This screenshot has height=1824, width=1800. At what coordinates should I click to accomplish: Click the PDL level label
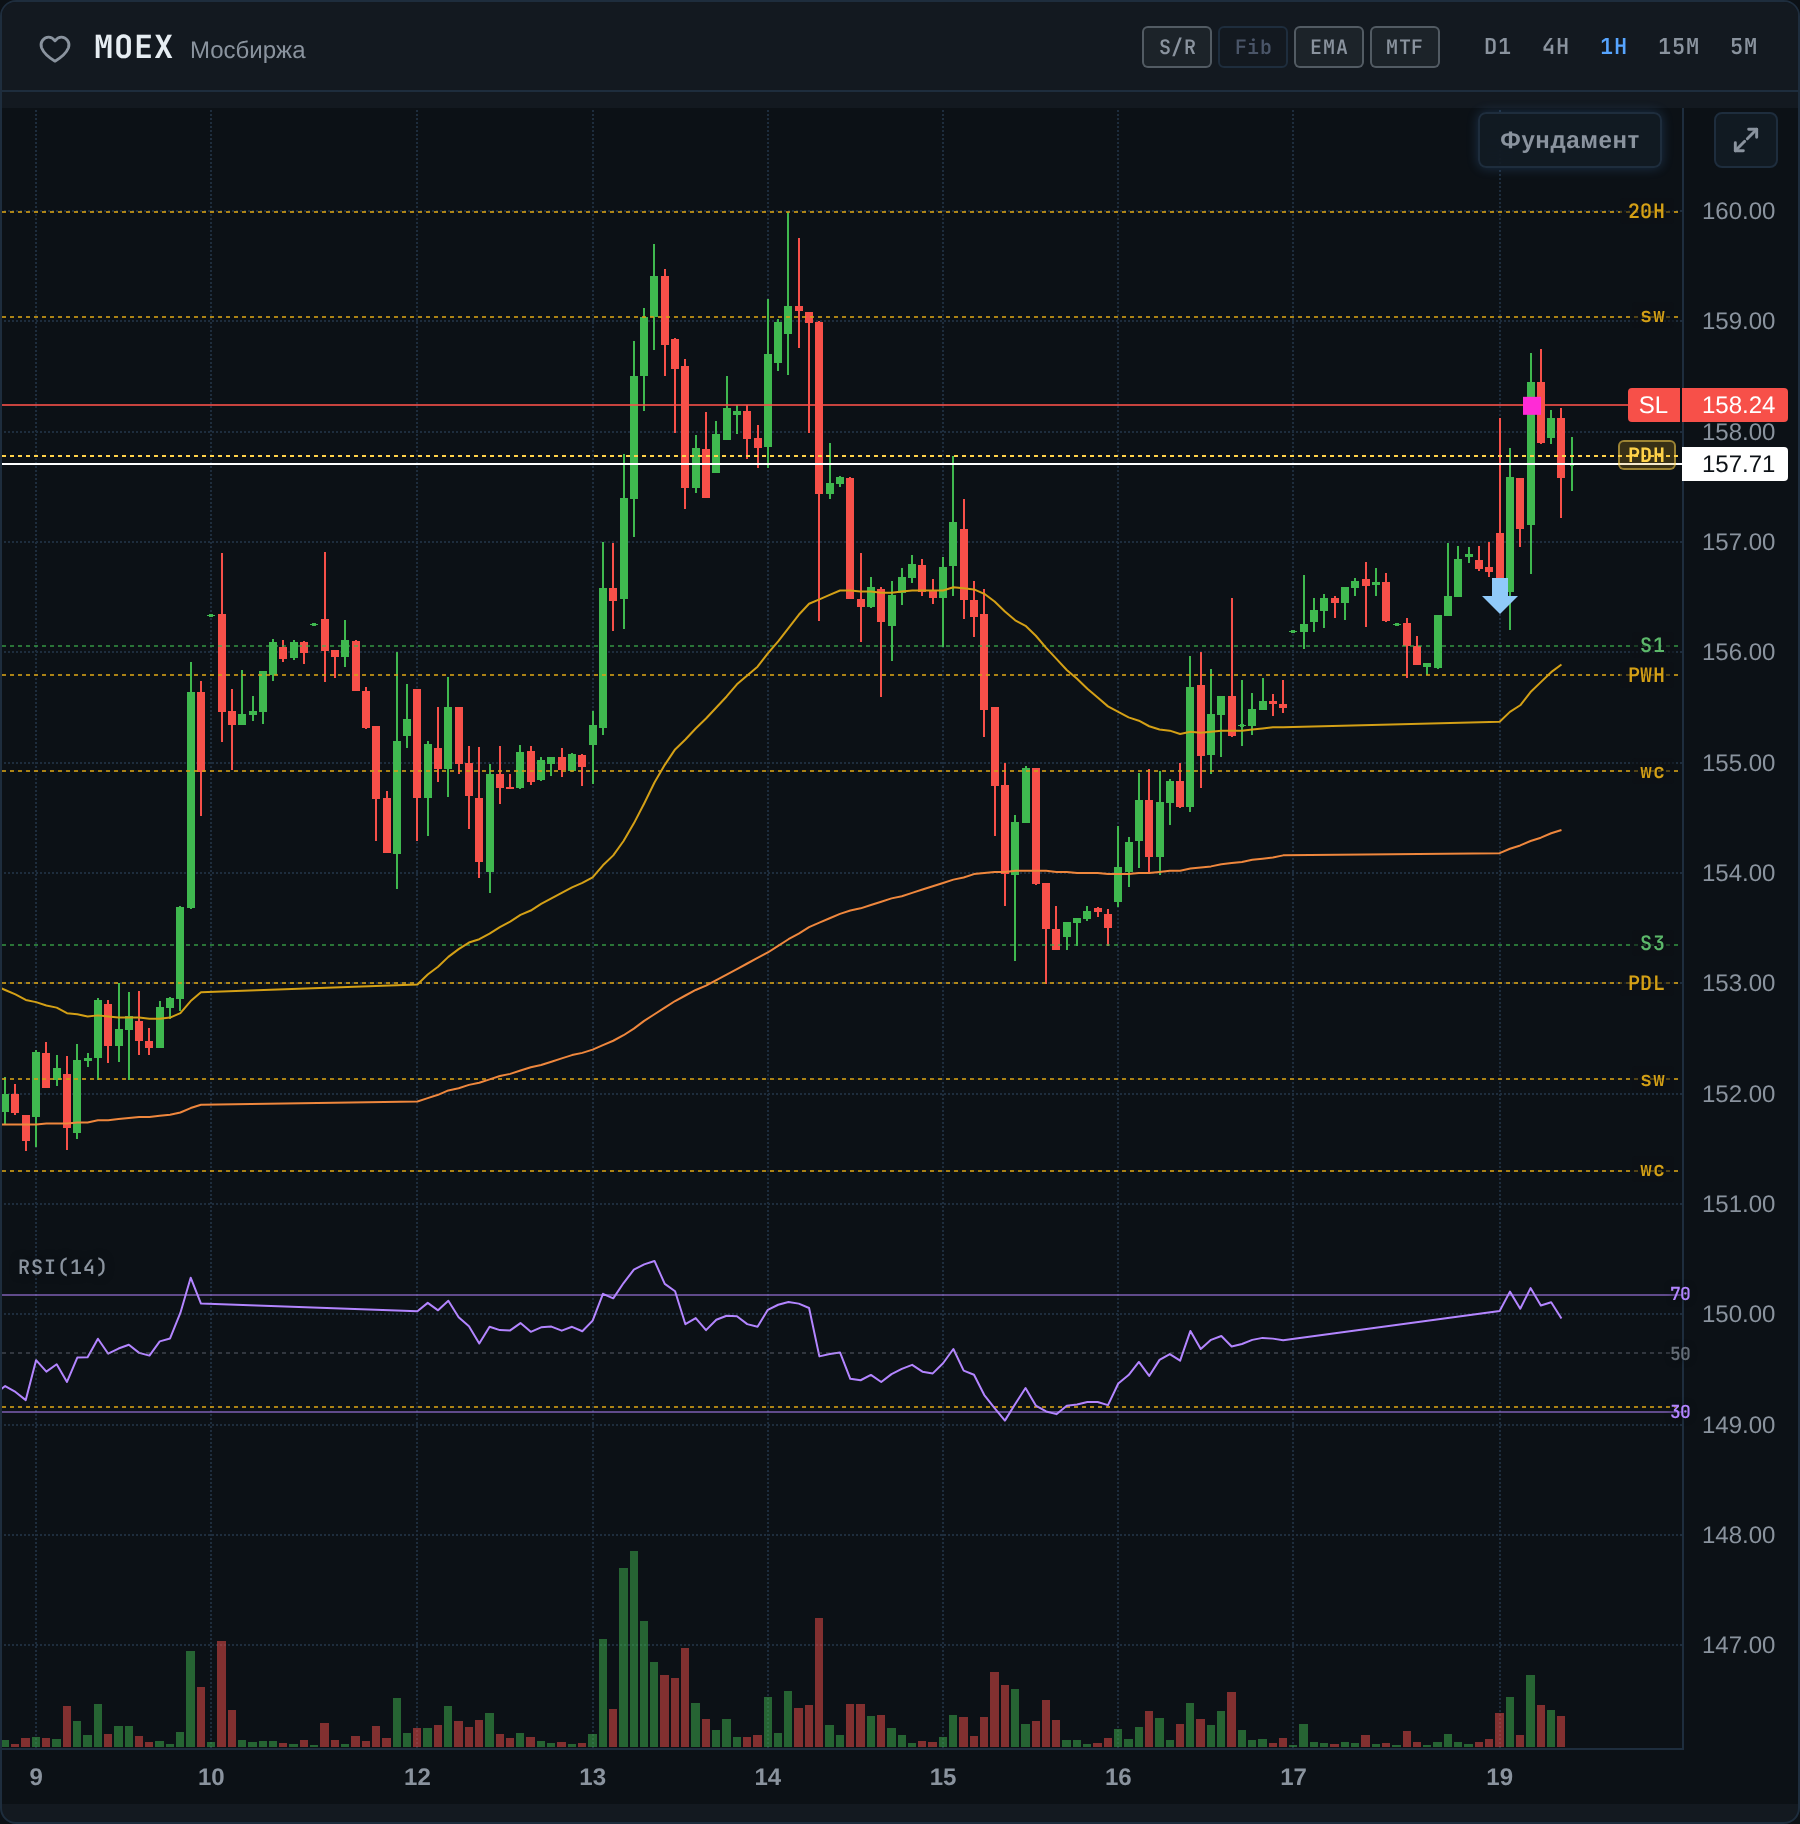[1646, 983]
